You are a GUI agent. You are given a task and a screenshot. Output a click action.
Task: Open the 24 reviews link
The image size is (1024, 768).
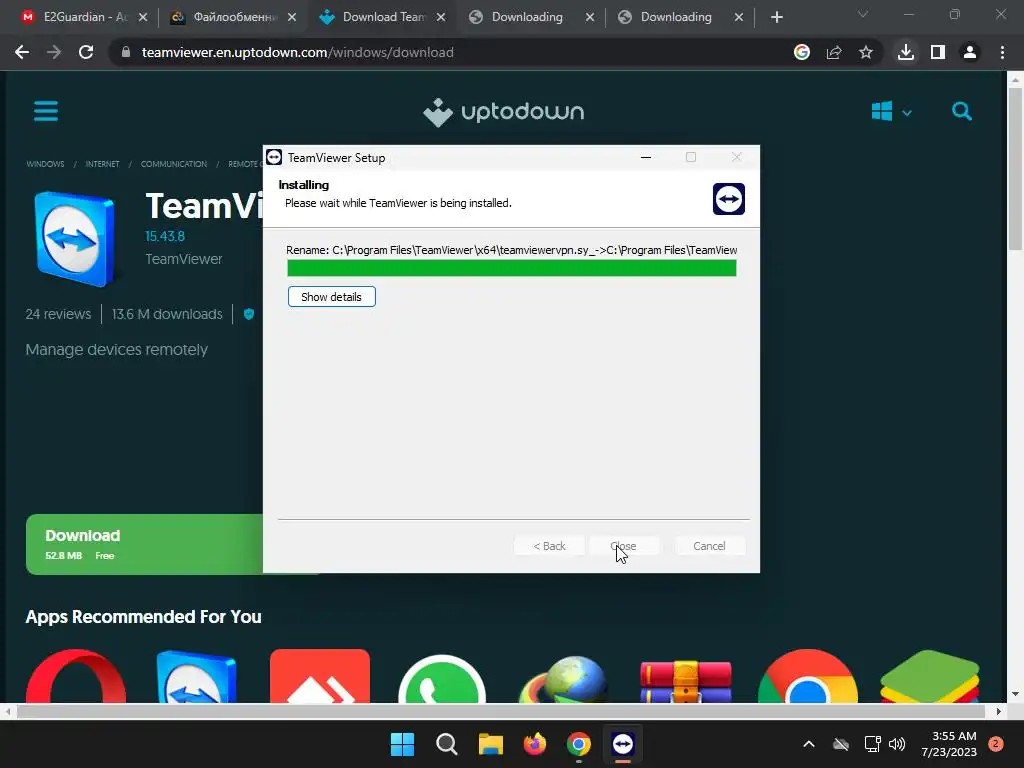(x=58, y=314)
